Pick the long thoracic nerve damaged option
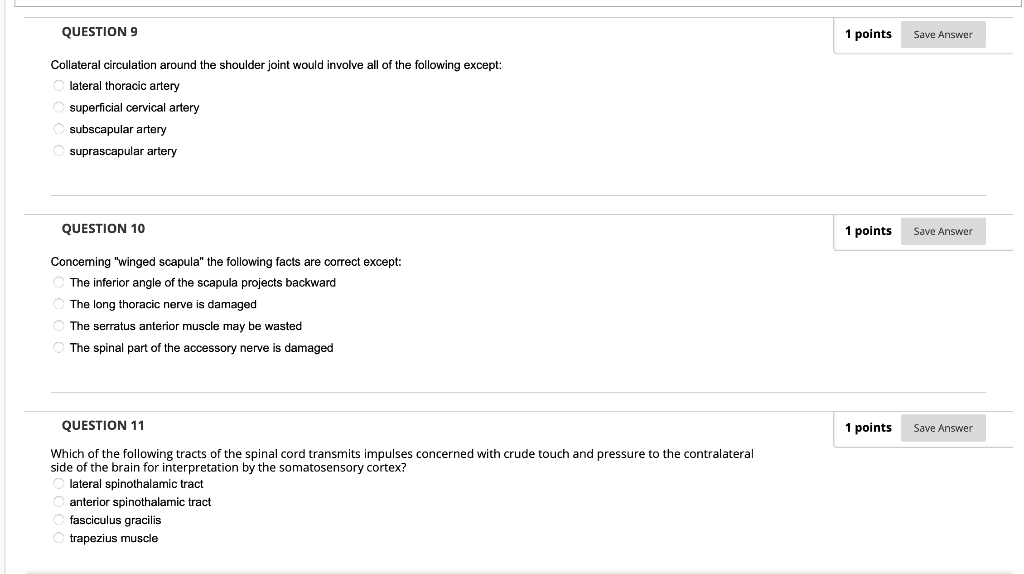The height and width of the screenshot is (574, 1024). (x=59, y=304)
